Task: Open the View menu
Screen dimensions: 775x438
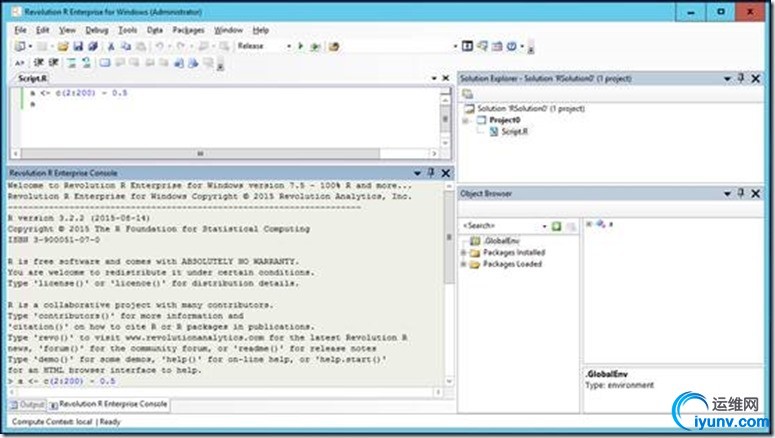Action: pyautogui.click(x=67, y=30)
